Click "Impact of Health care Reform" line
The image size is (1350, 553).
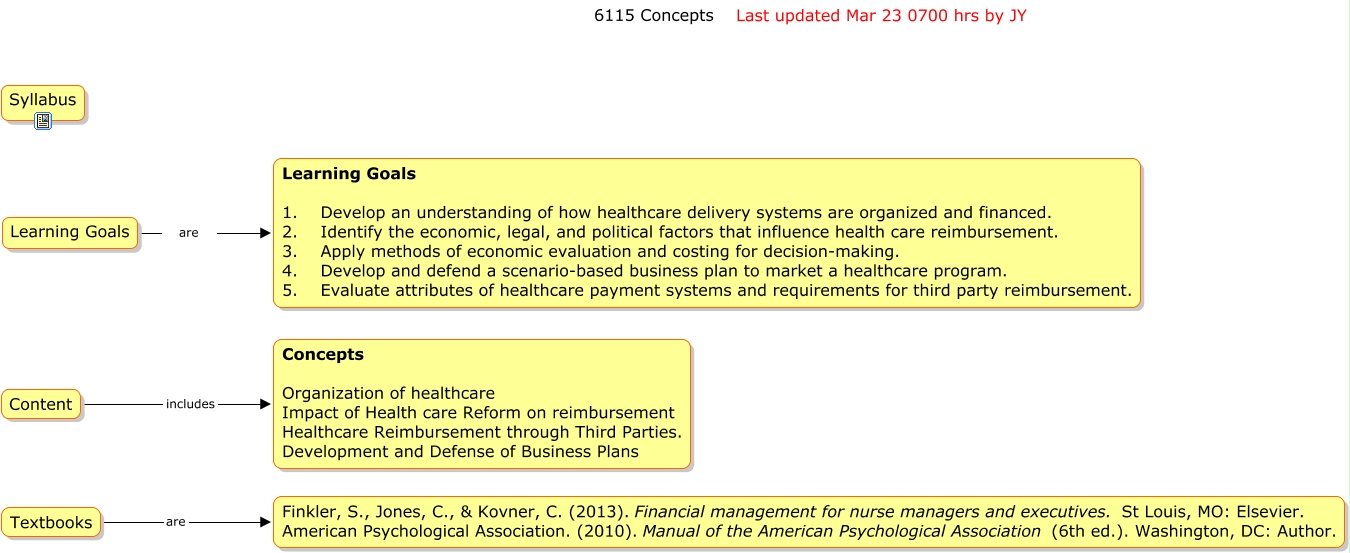(478, 413)
